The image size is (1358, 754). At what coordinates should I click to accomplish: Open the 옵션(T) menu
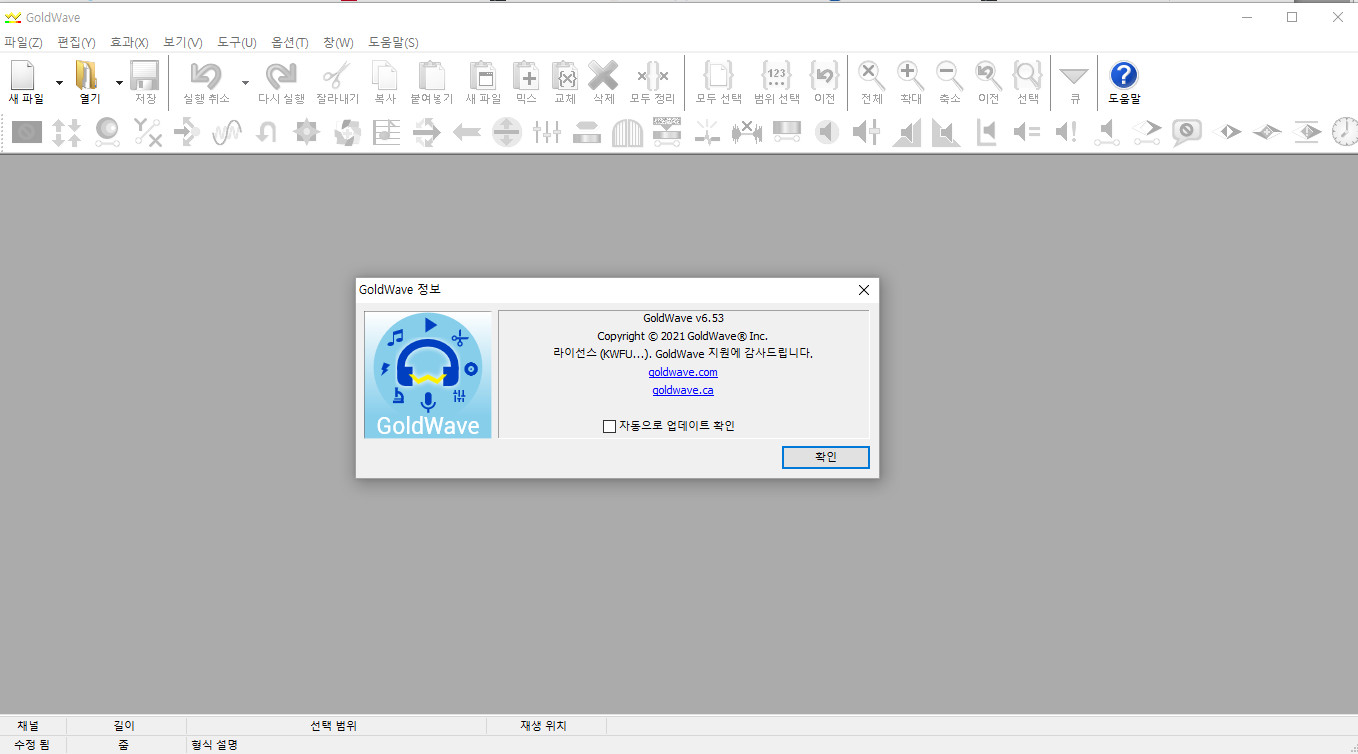290,42
